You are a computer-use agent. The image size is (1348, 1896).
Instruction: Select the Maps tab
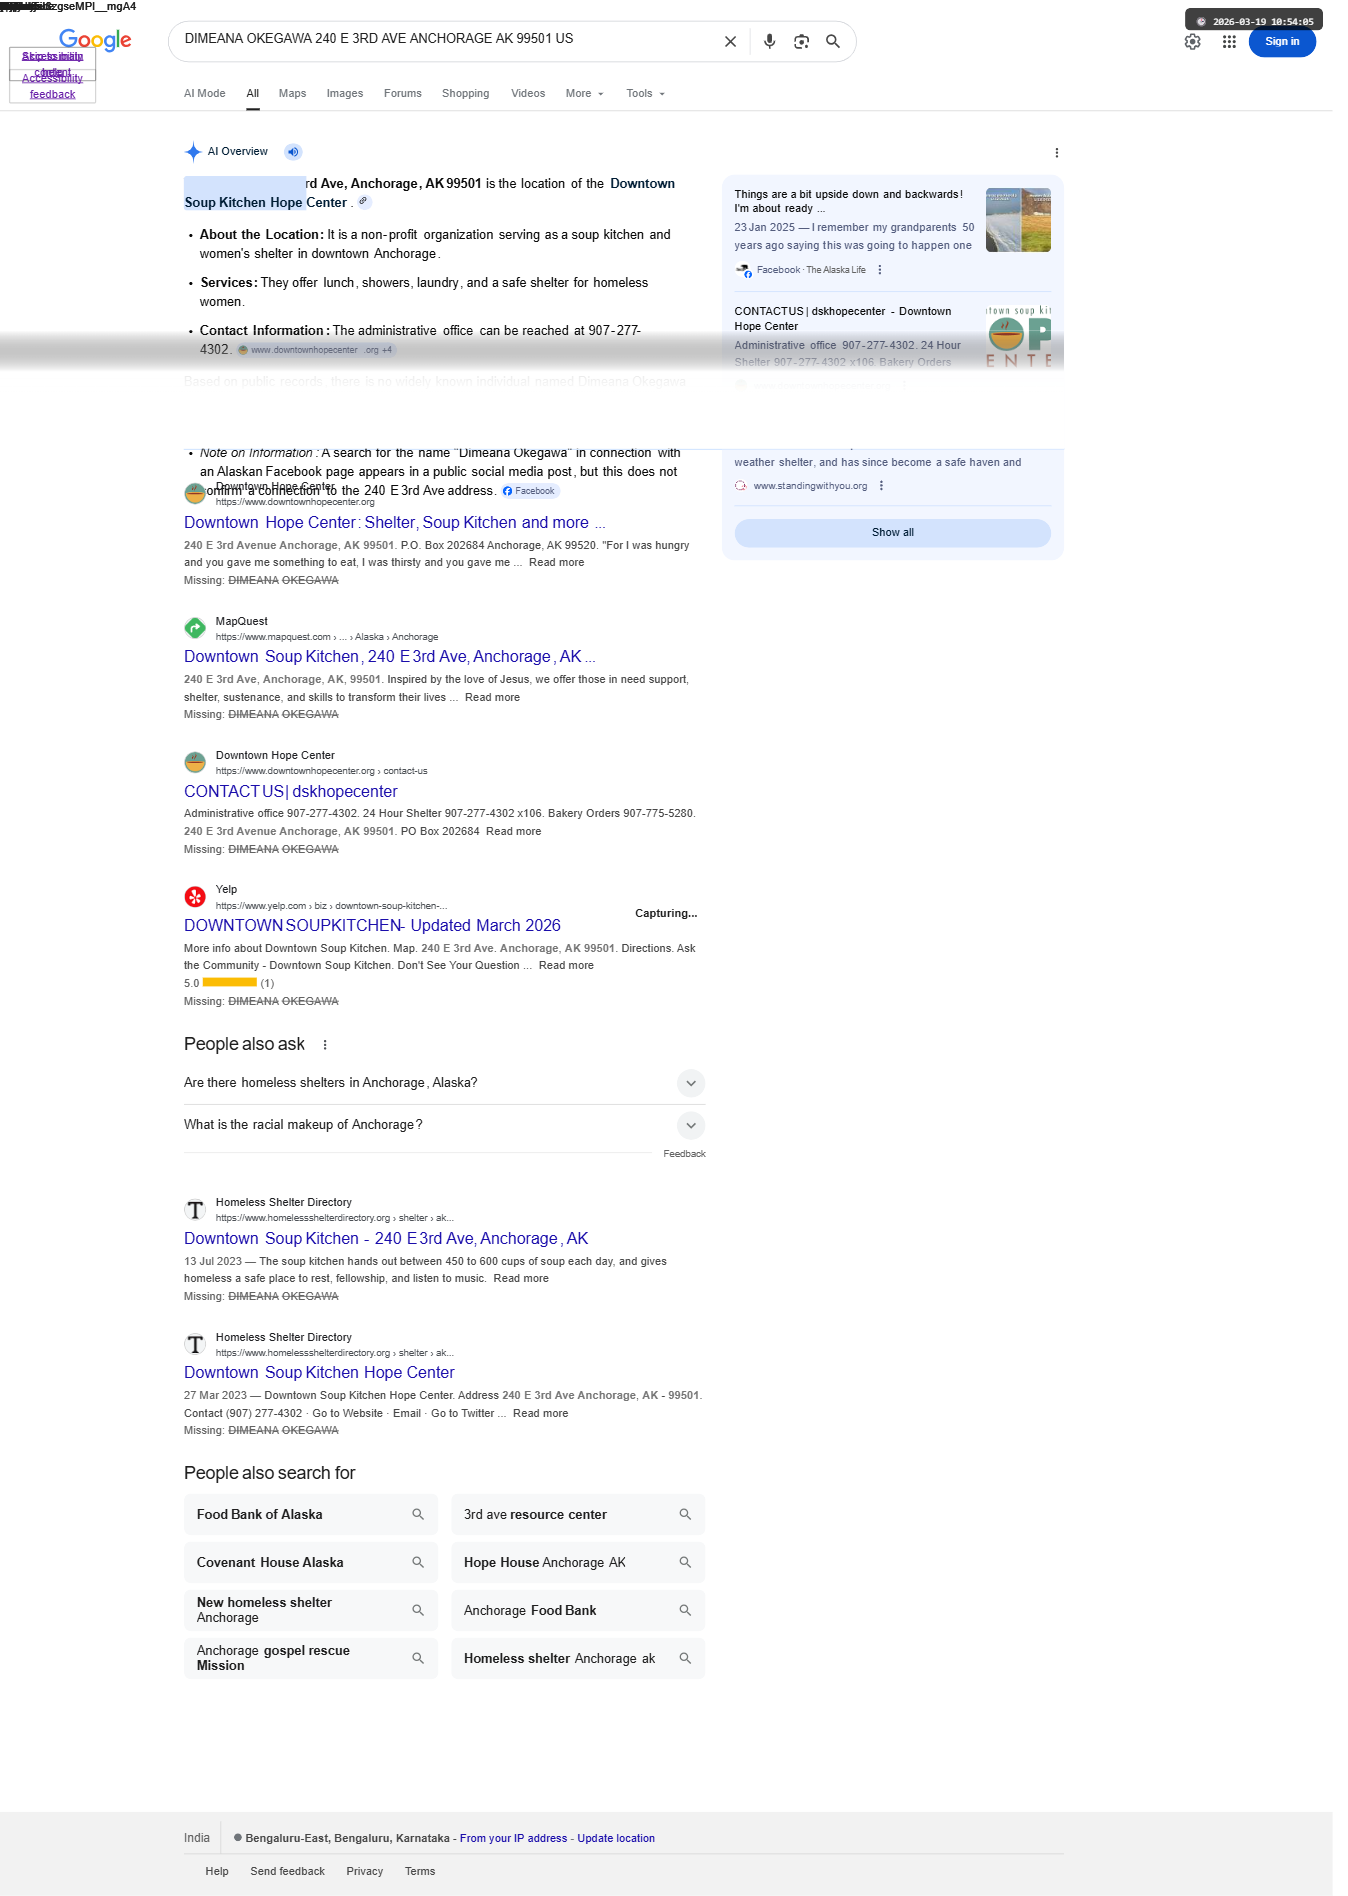coord(292,94)
